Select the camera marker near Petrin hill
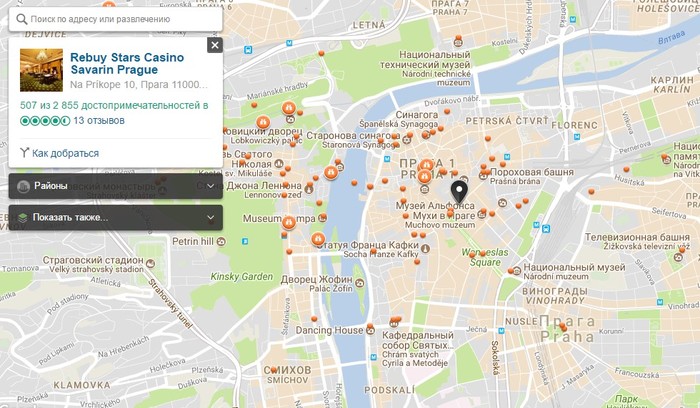Image resolution: width=700 pixels, height=408 pixels. coord(221,241)
